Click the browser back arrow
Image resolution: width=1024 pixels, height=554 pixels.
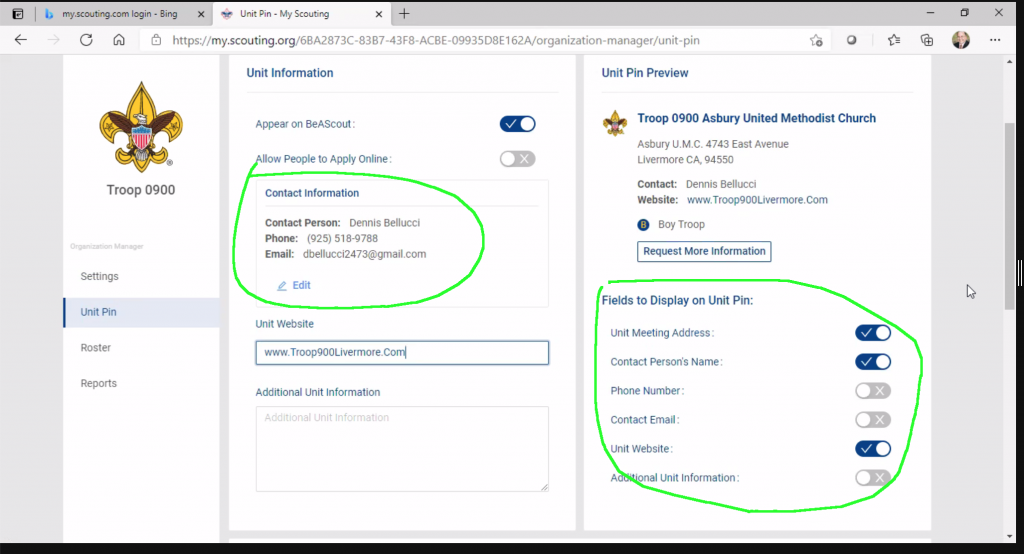(21, 40)
